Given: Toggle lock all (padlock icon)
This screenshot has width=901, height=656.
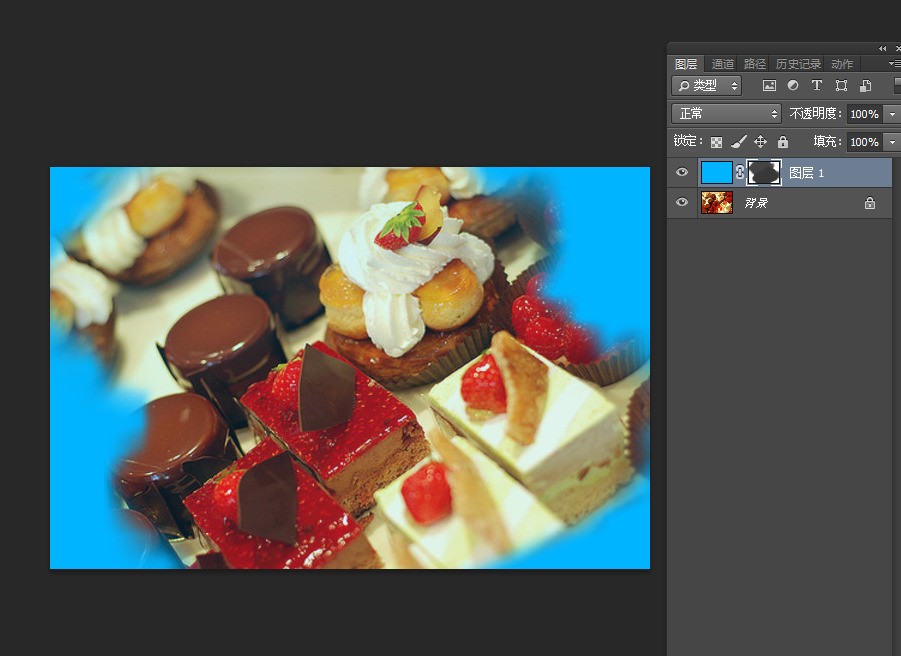Looking at the screenshot, I should [783, 141].
